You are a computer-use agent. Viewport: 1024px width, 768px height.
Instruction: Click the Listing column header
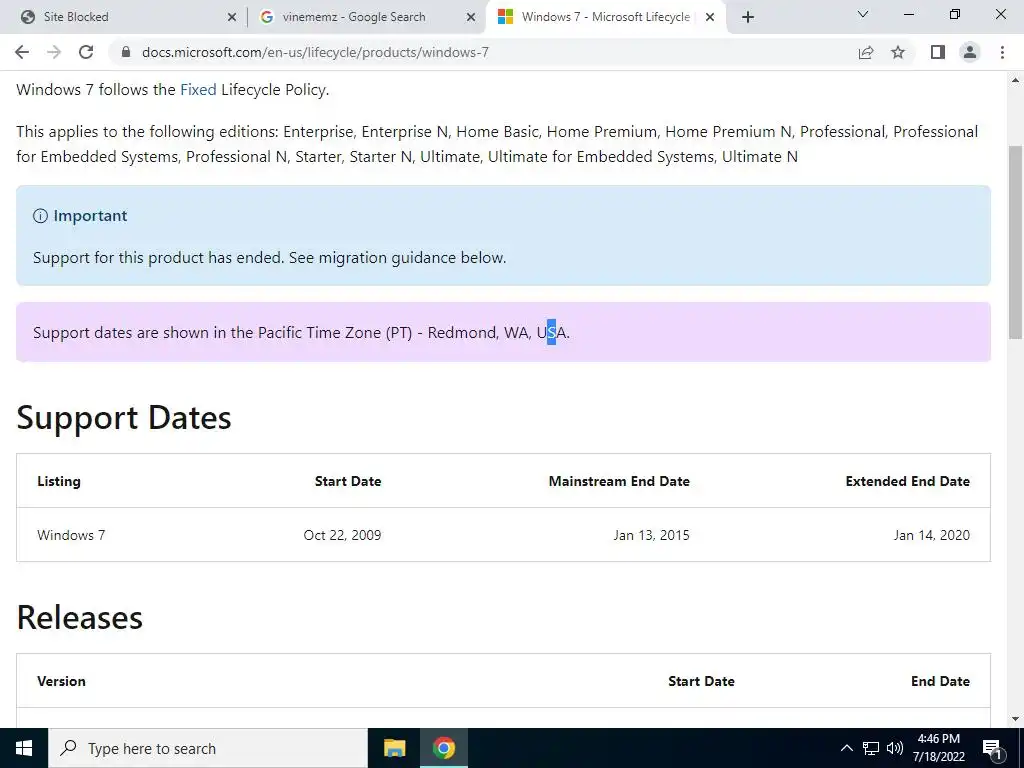point(59,481)
